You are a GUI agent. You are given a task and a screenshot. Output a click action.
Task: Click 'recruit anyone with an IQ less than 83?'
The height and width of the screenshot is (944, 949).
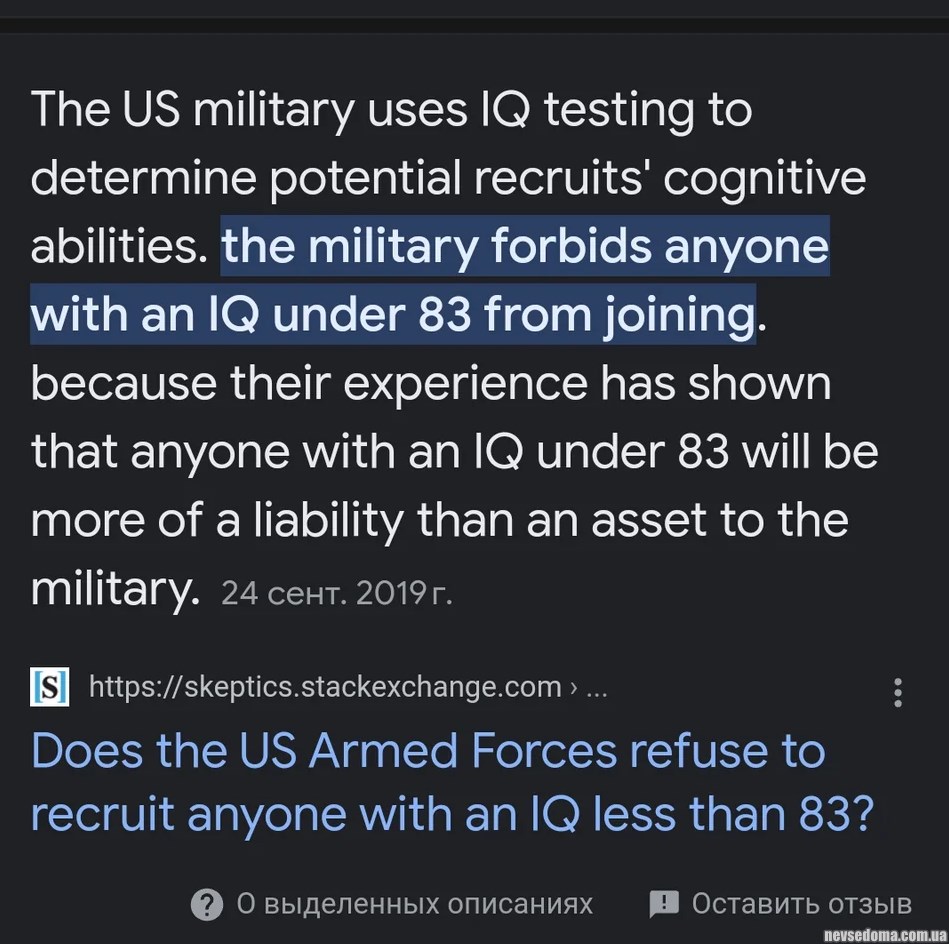(x=453, y=815)
